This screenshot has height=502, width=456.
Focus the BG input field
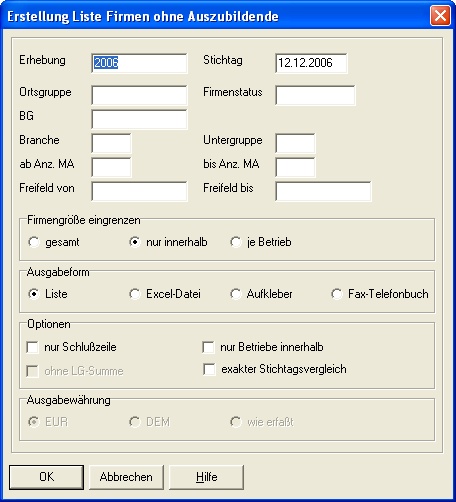click(139, 119)
